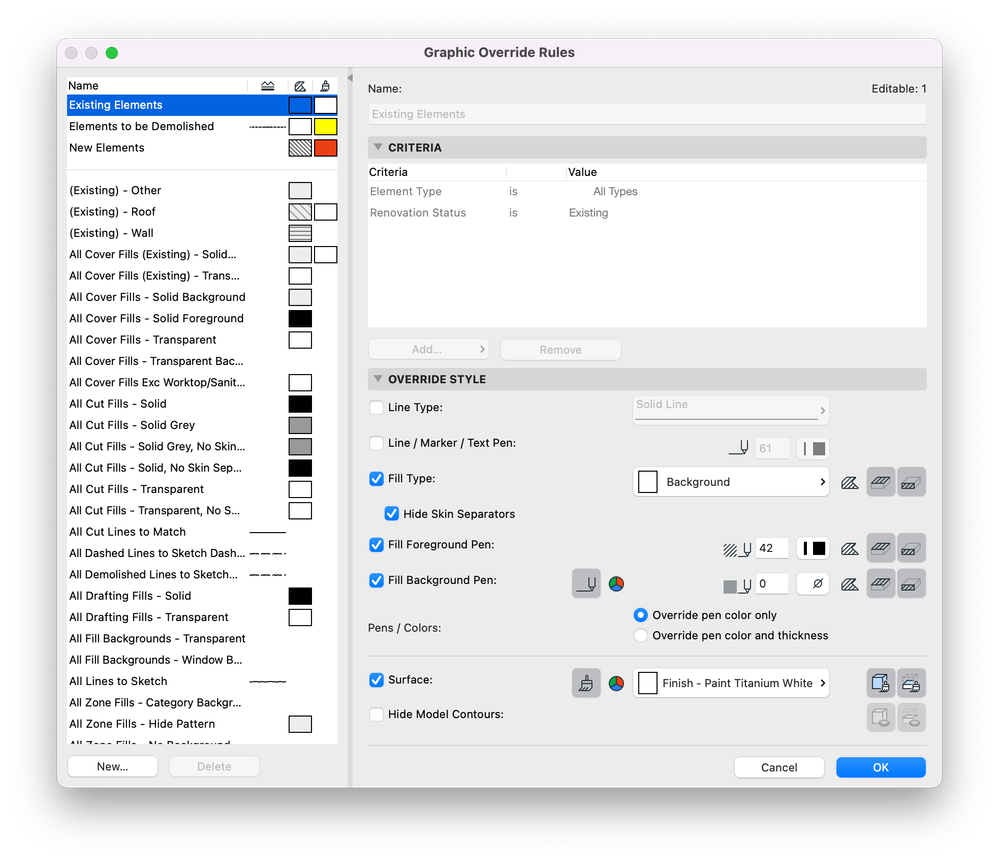
Task: Uncheck Hide Skin Separators
Action: point(393,514)
